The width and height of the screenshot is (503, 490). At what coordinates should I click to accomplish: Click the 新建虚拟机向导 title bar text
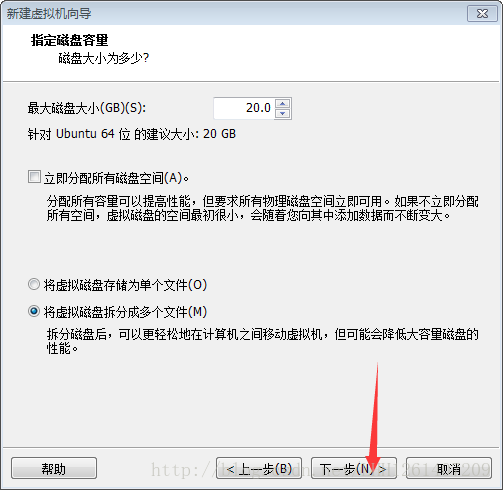pos(49,14)
